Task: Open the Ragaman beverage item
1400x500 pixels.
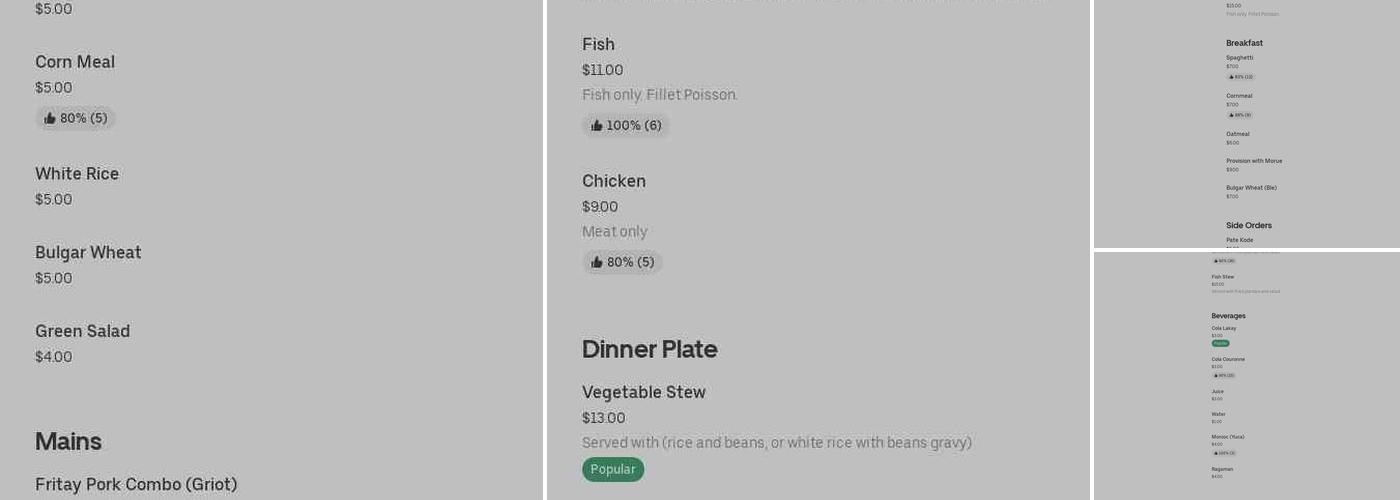Action: (x=1222, y=469)
